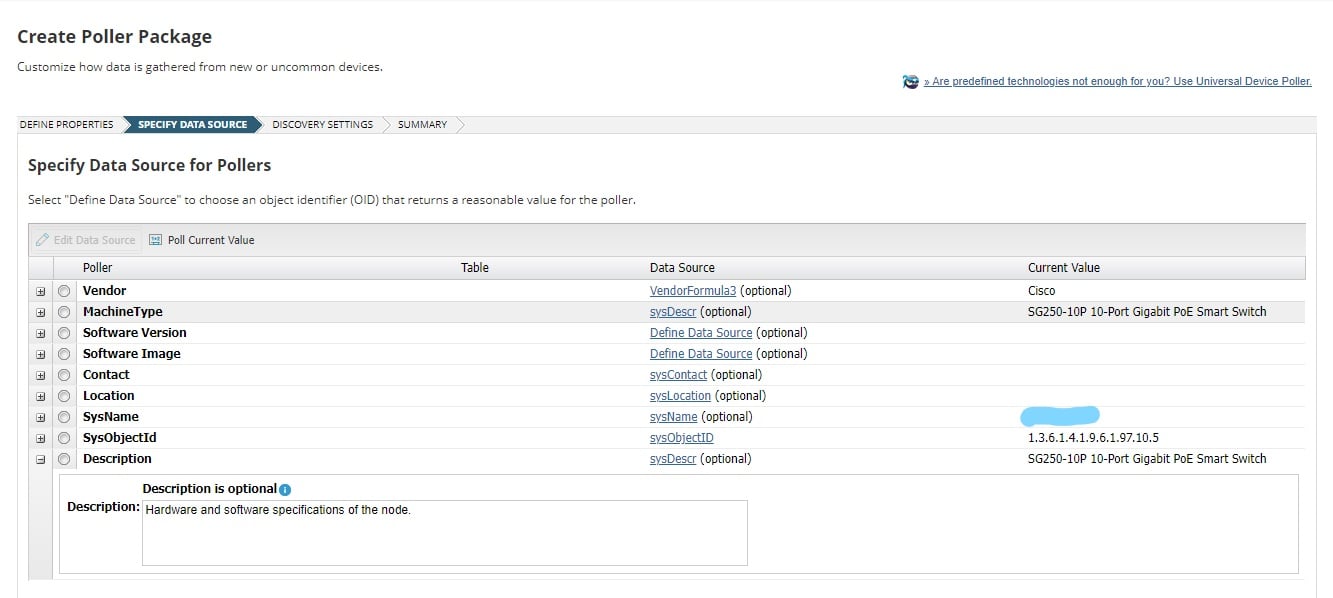The height and width of the screenshot is (598, 1333).
Task: Click the Poll Current Value icon
Action: pos(155,240)
